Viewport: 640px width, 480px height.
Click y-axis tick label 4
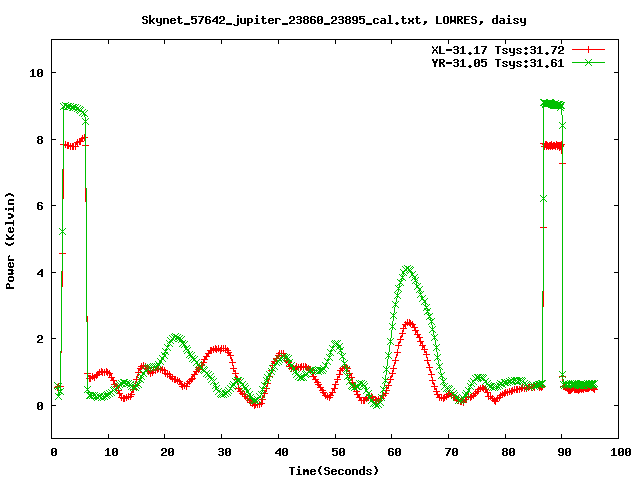(40, 273)
